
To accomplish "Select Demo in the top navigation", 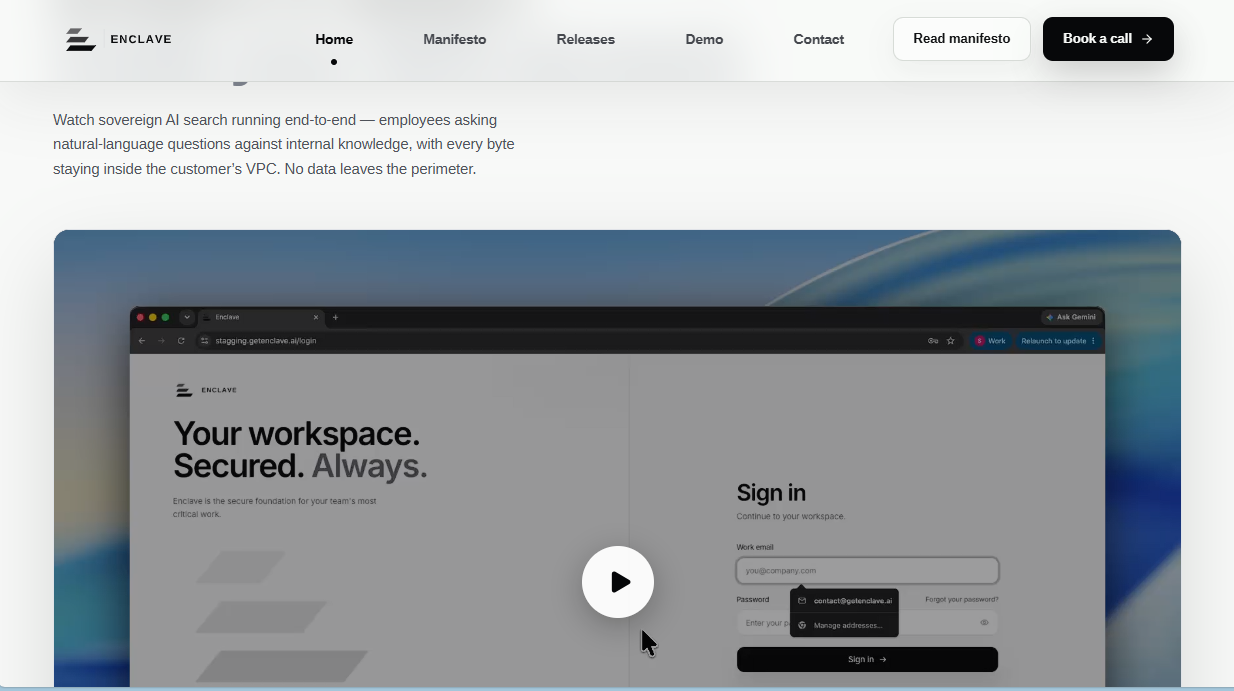I will point(704,39).
